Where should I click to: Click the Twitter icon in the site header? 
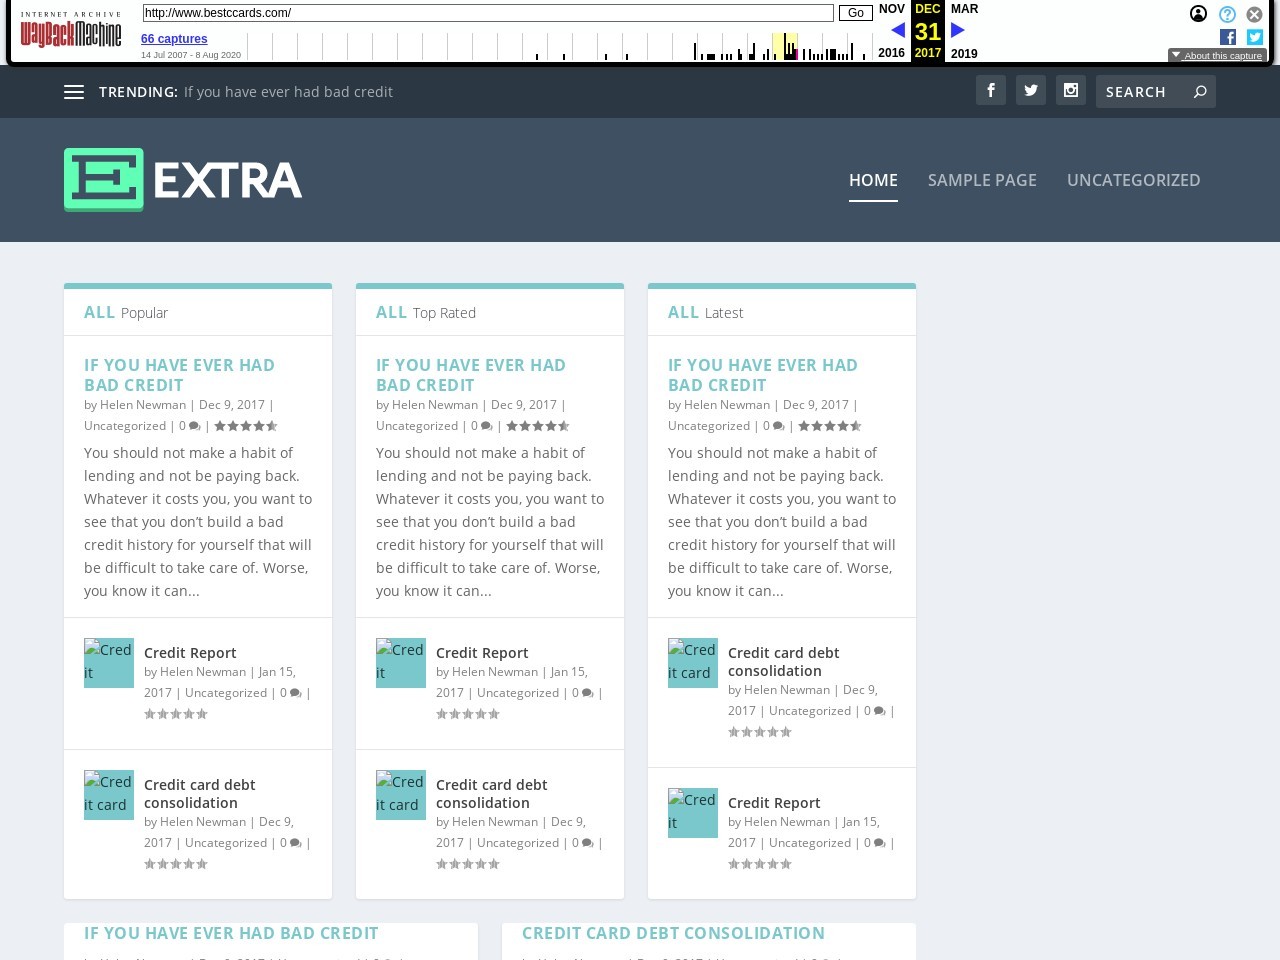pos(1031,90)
